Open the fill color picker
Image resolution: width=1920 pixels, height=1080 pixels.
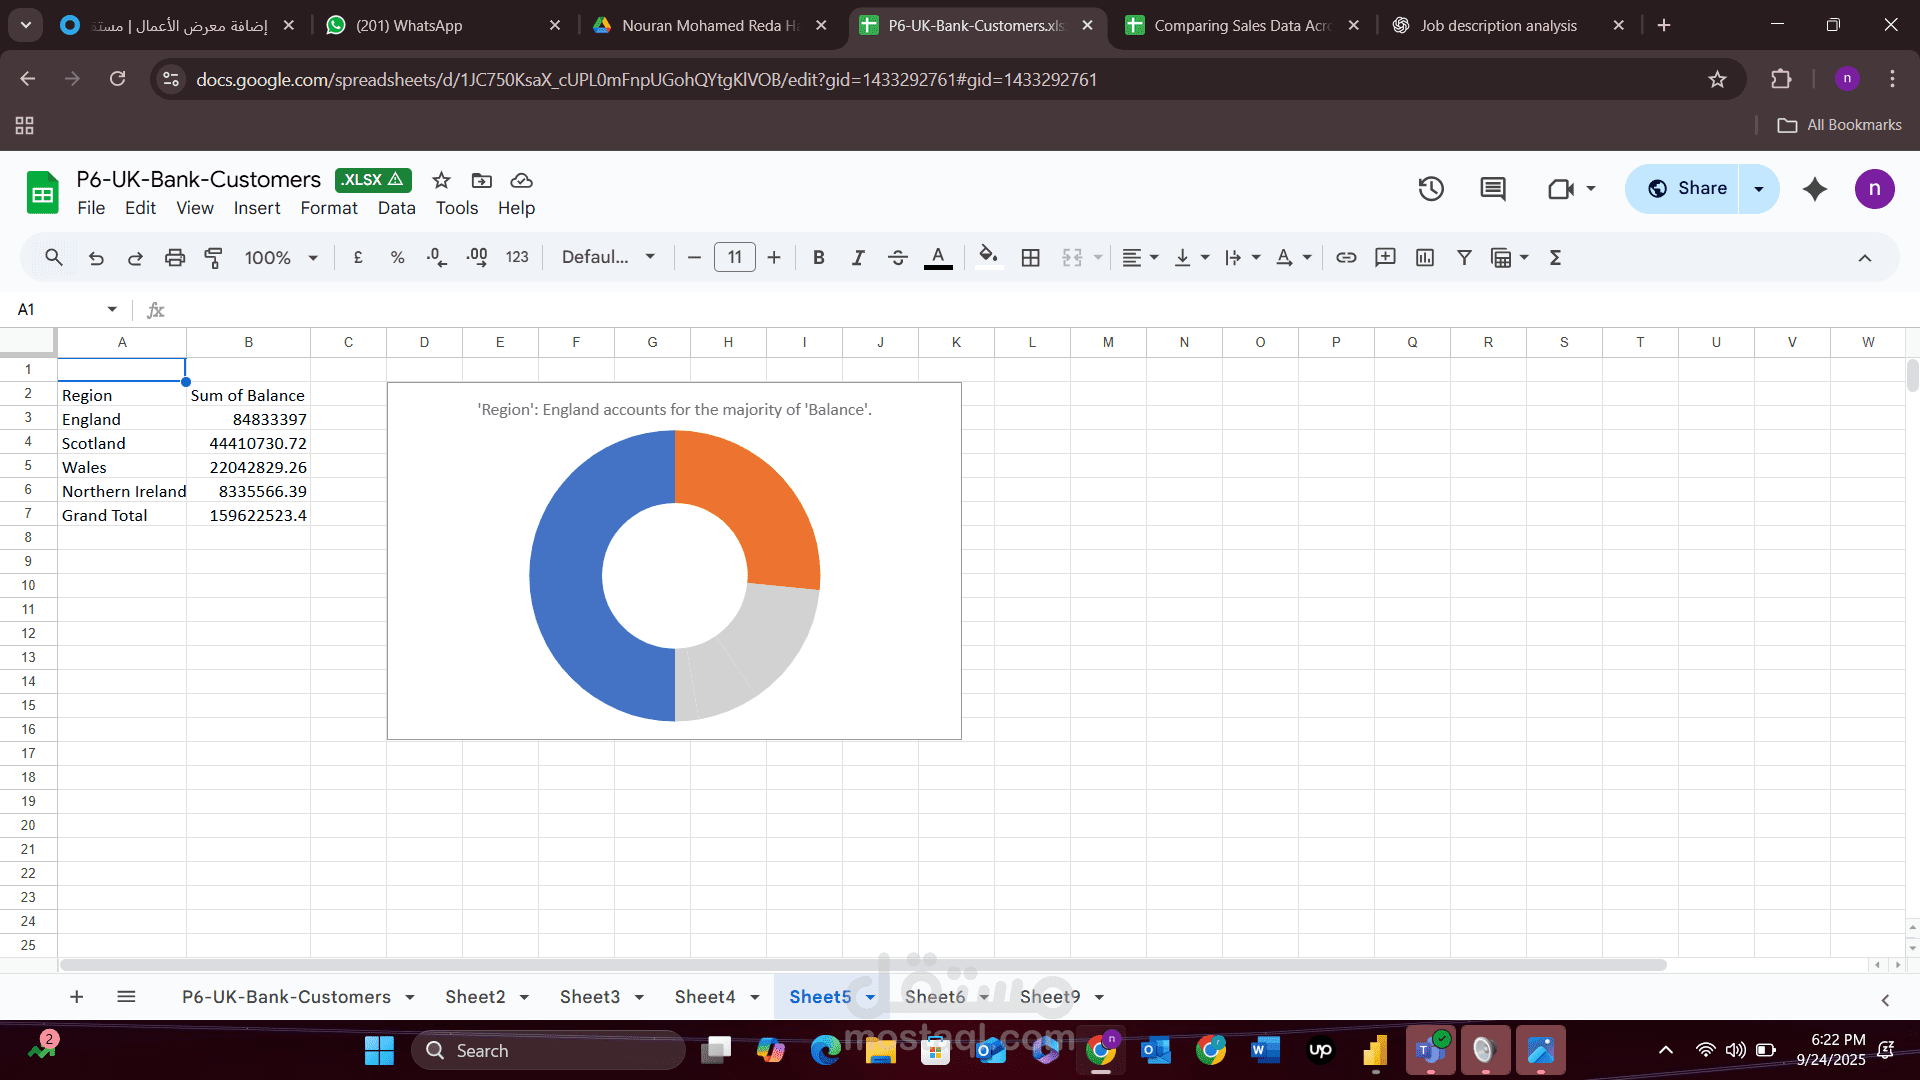988,258
